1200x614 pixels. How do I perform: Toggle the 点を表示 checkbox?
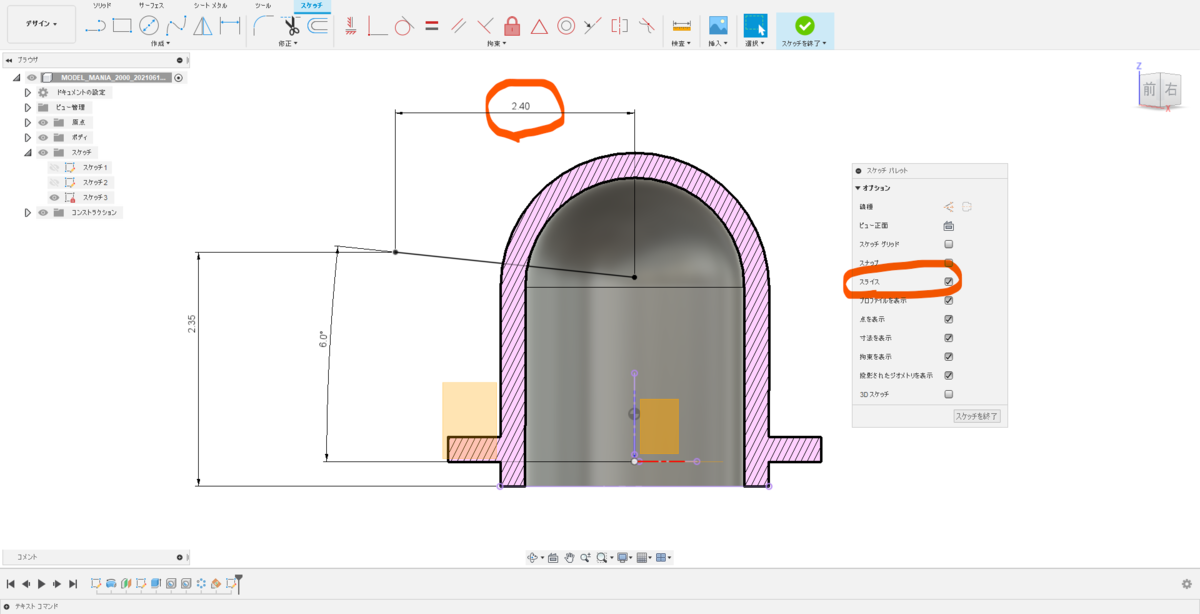pos(948,319)
